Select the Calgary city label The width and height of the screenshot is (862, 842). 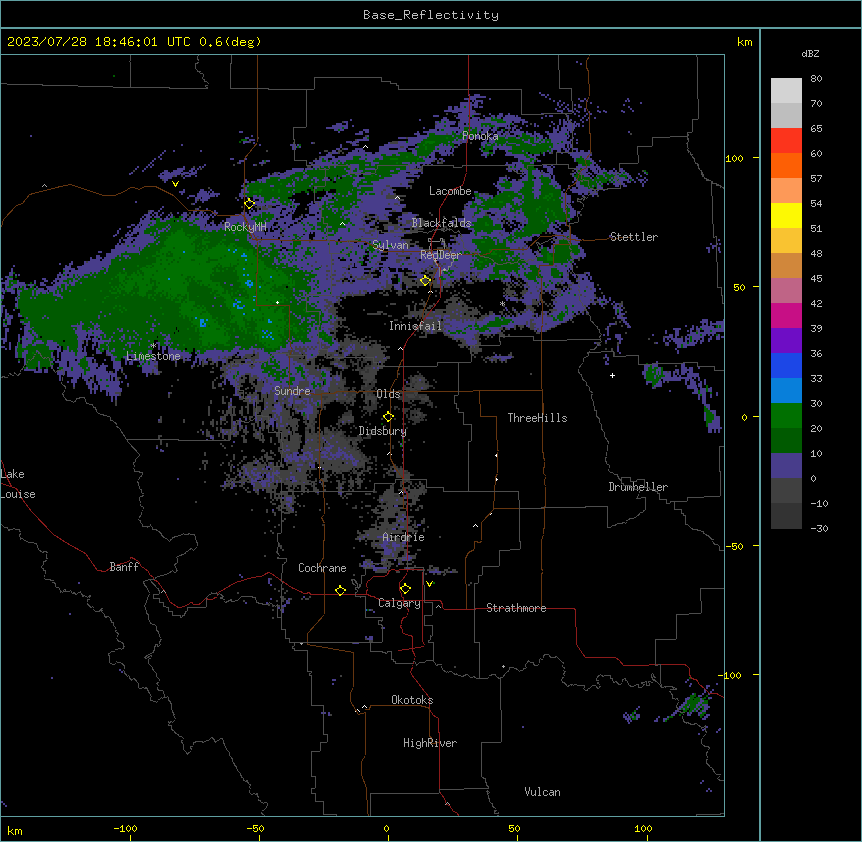pyautogui.click(x=399, y=603)
